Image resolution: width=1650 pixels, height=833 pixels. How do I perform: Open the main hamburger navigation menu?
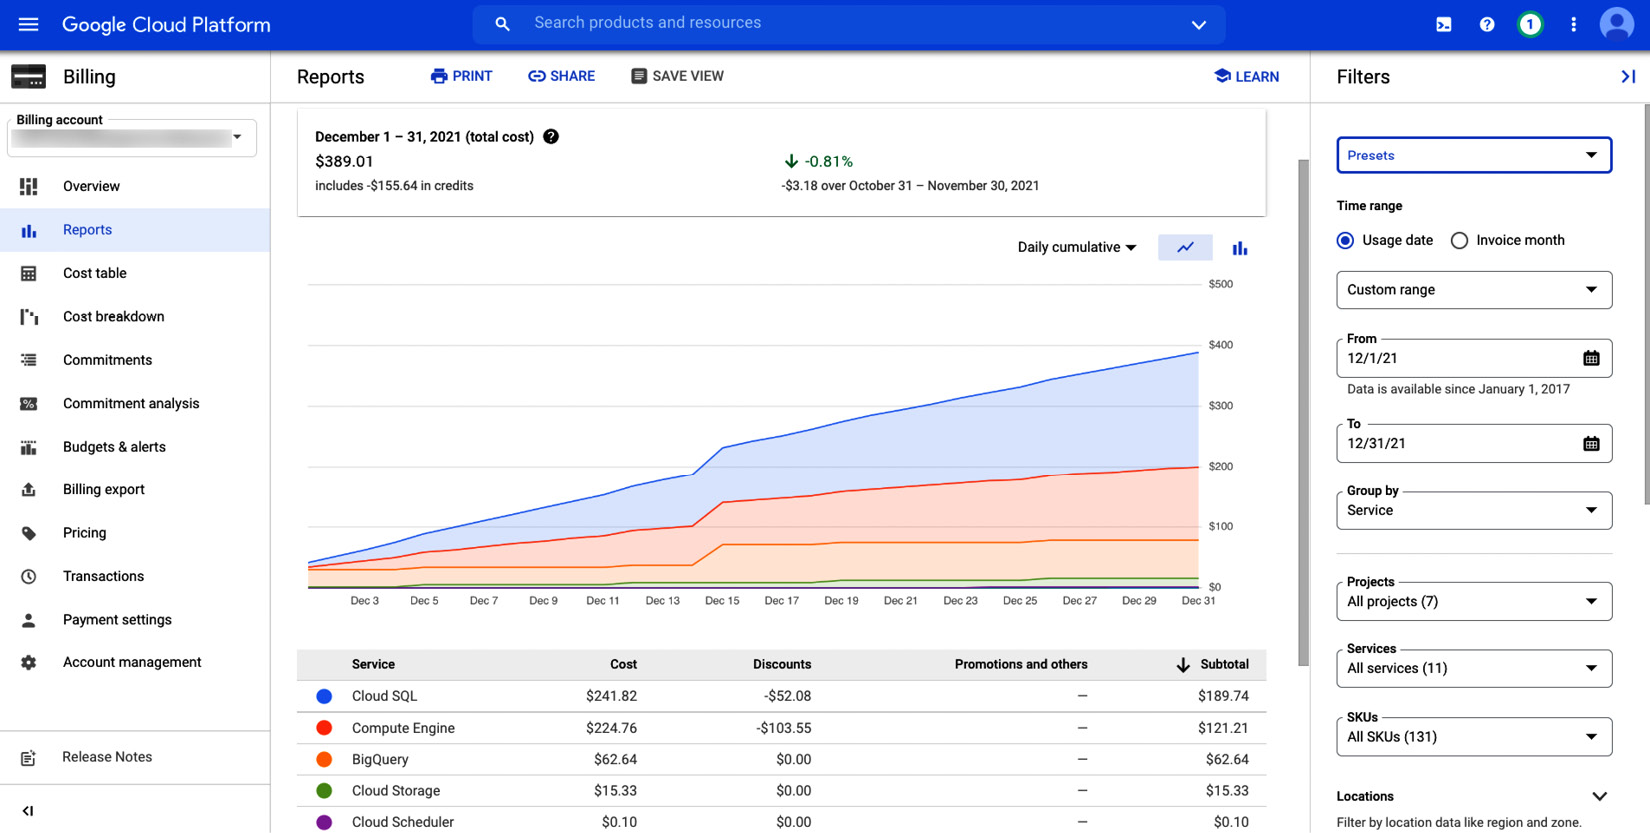click(x=28, y=24)
